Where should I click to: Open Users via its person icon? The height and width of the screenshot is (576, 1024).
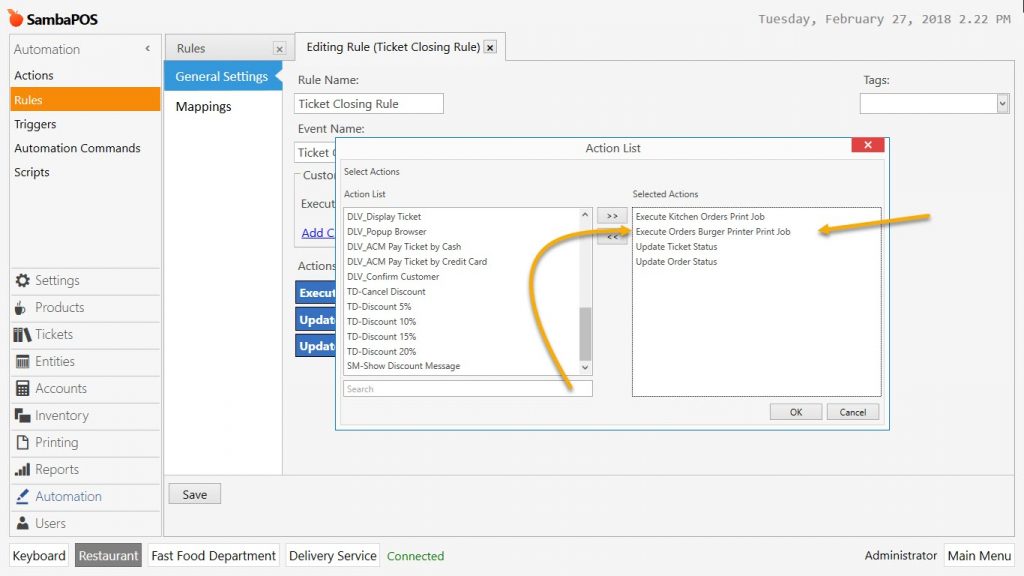[22, 523]
